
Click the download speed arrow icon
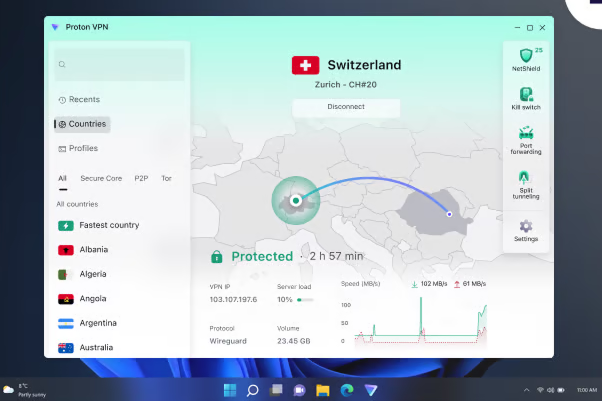tap(414, 284)
